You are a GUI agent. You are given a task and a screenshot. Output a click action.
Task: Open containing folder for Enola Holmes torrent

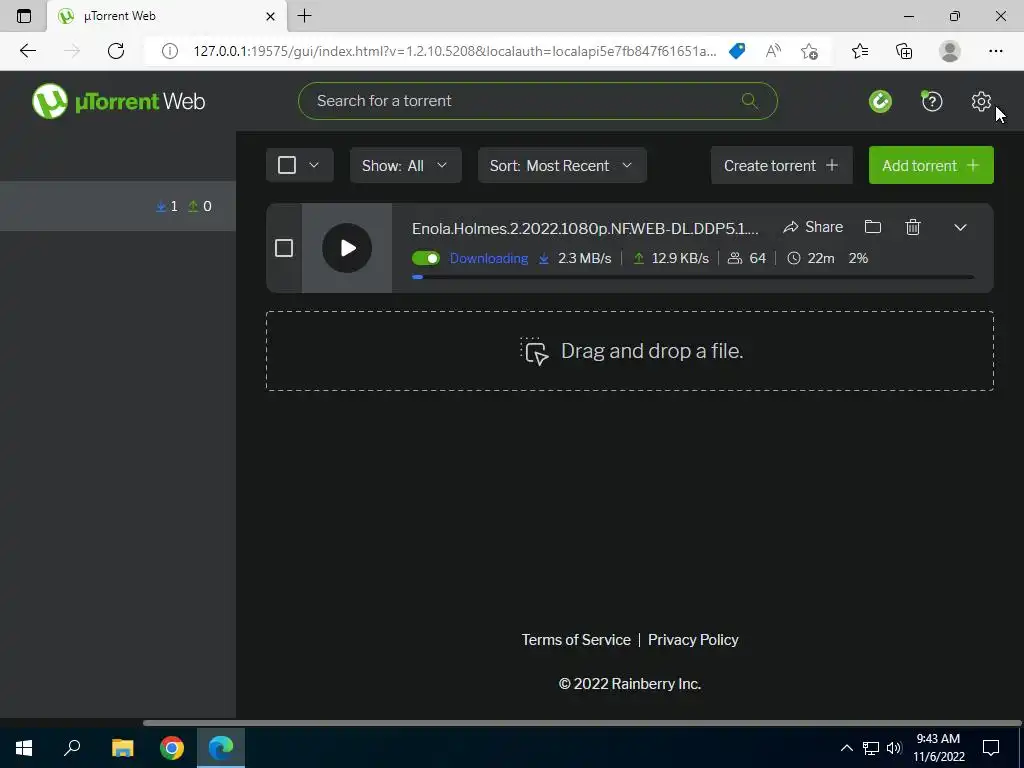pyautogui.click(x=872, y=227)
